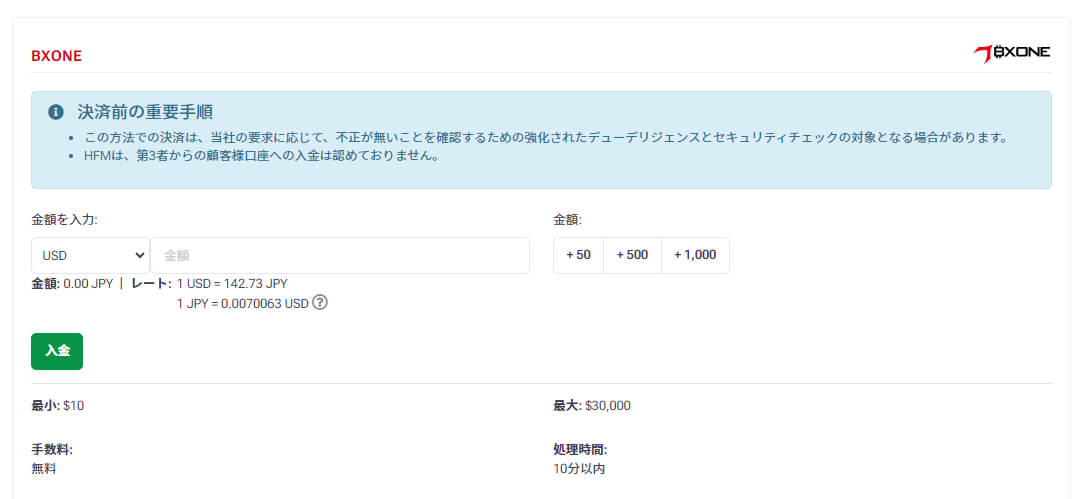Click the 0.00 JPY converted amount text
Screen dimensions: 1086x499
88,284
